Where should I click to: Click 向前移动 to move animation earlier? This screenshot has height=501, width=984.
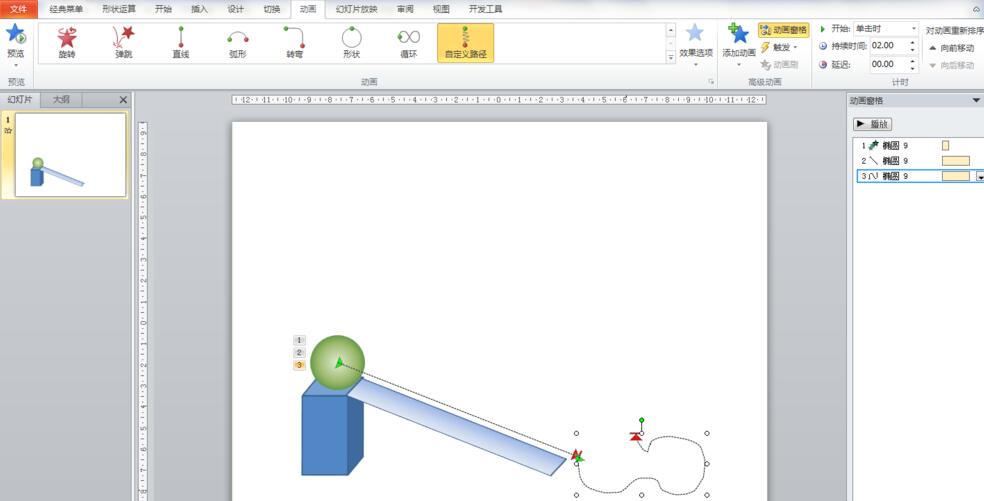[950, 47]
